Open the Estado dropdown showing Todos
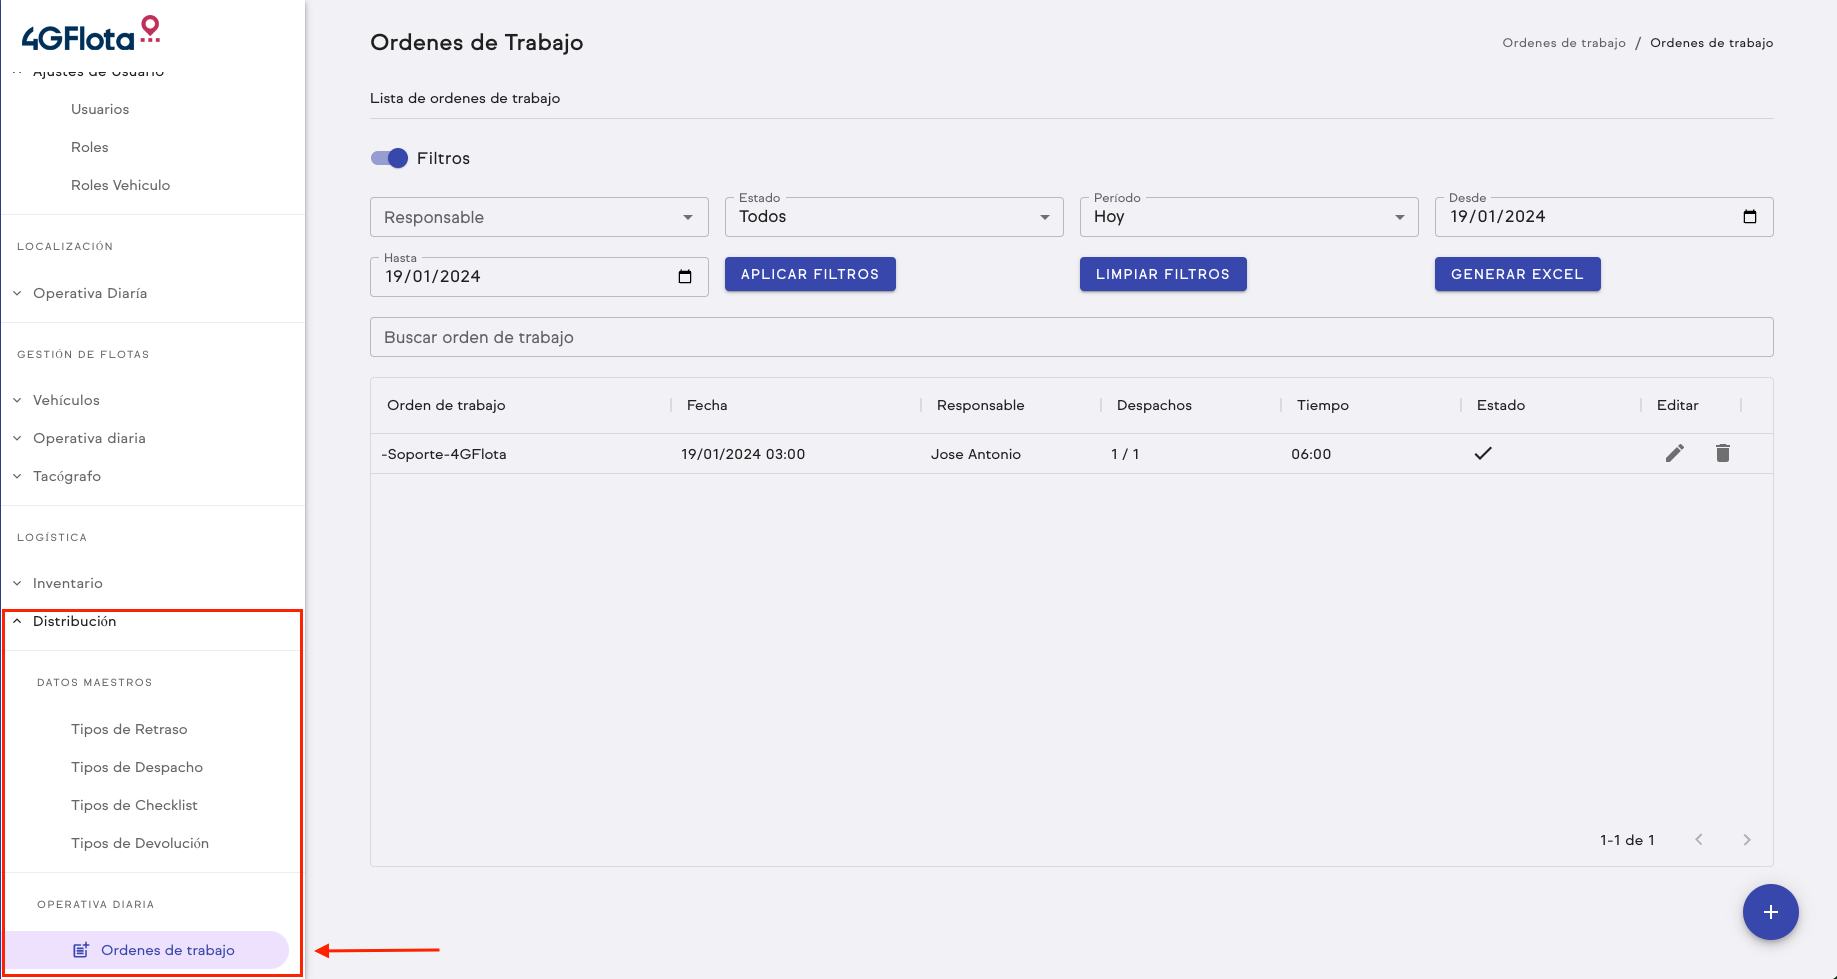The width and height of the screenshot is (1837, 979). point(893,217)
